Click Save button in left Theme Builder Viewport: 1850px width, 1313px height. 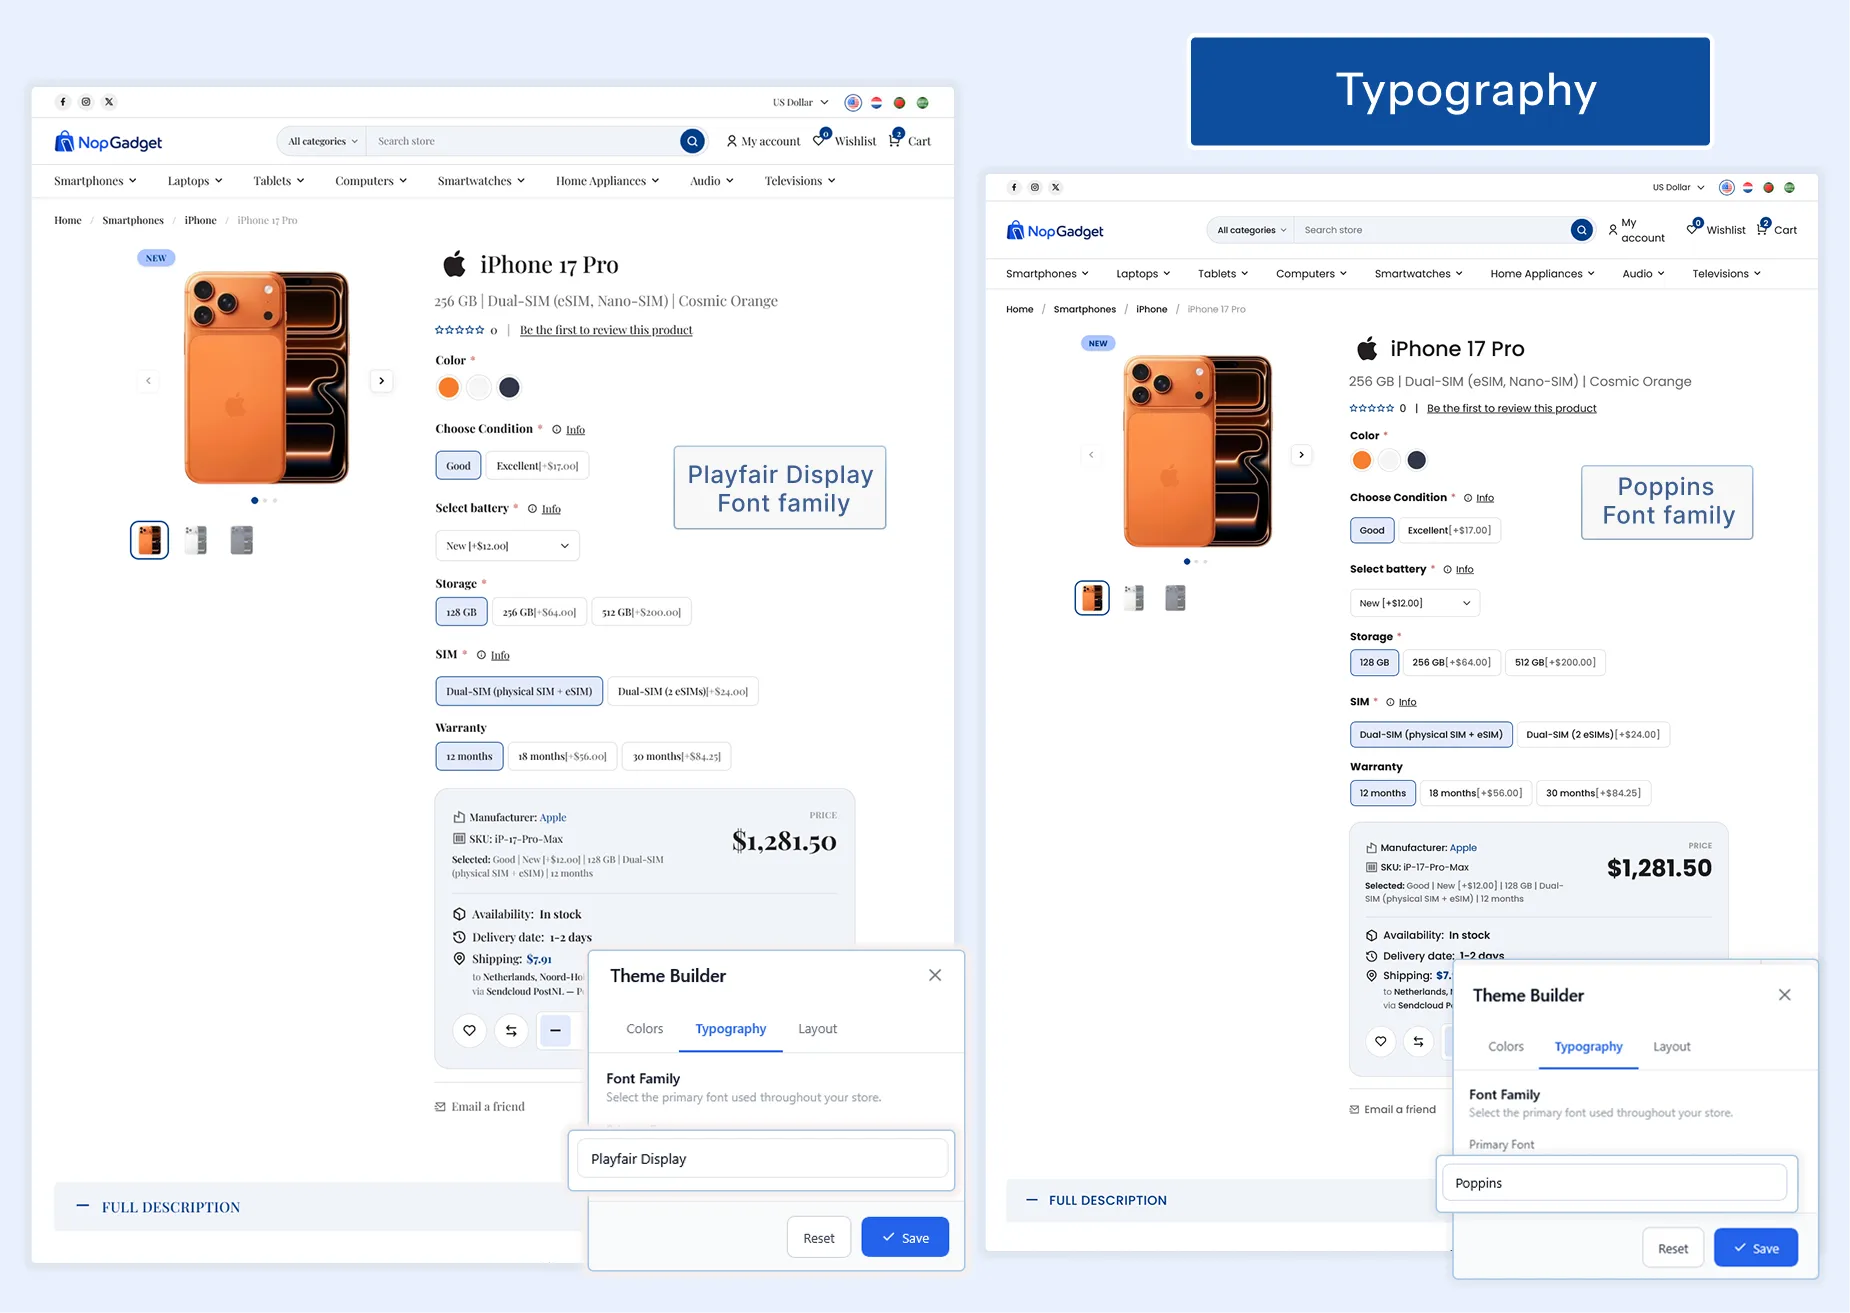(905, 1238)
